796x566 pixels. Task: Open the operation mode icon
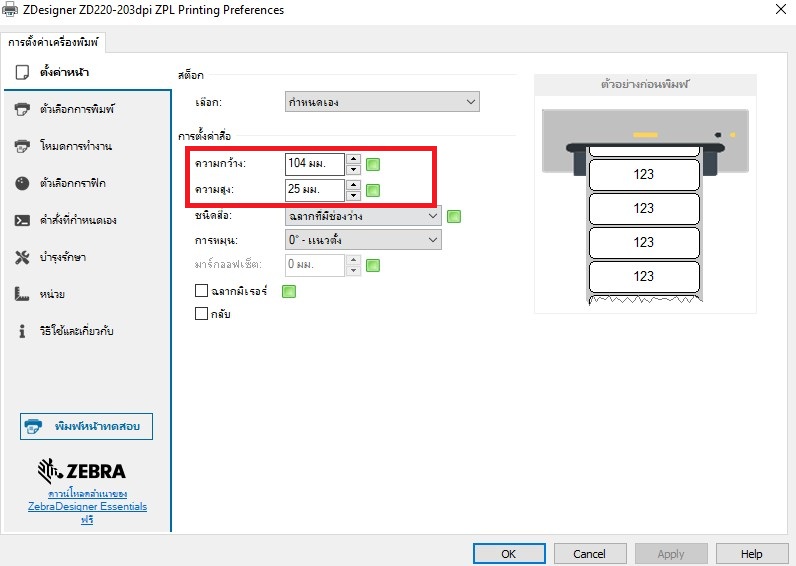coord(22,146)
